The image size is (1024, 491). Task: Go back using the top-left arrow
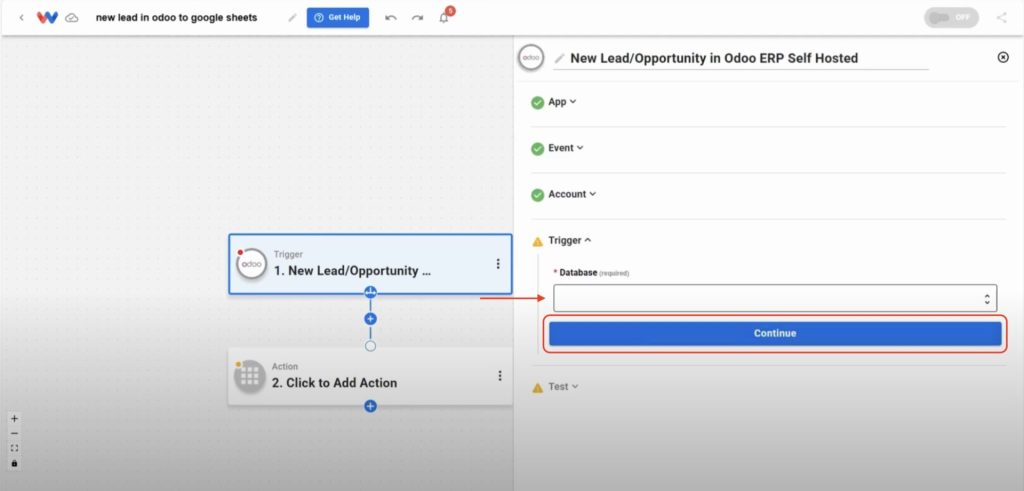(x=22, y=18)
